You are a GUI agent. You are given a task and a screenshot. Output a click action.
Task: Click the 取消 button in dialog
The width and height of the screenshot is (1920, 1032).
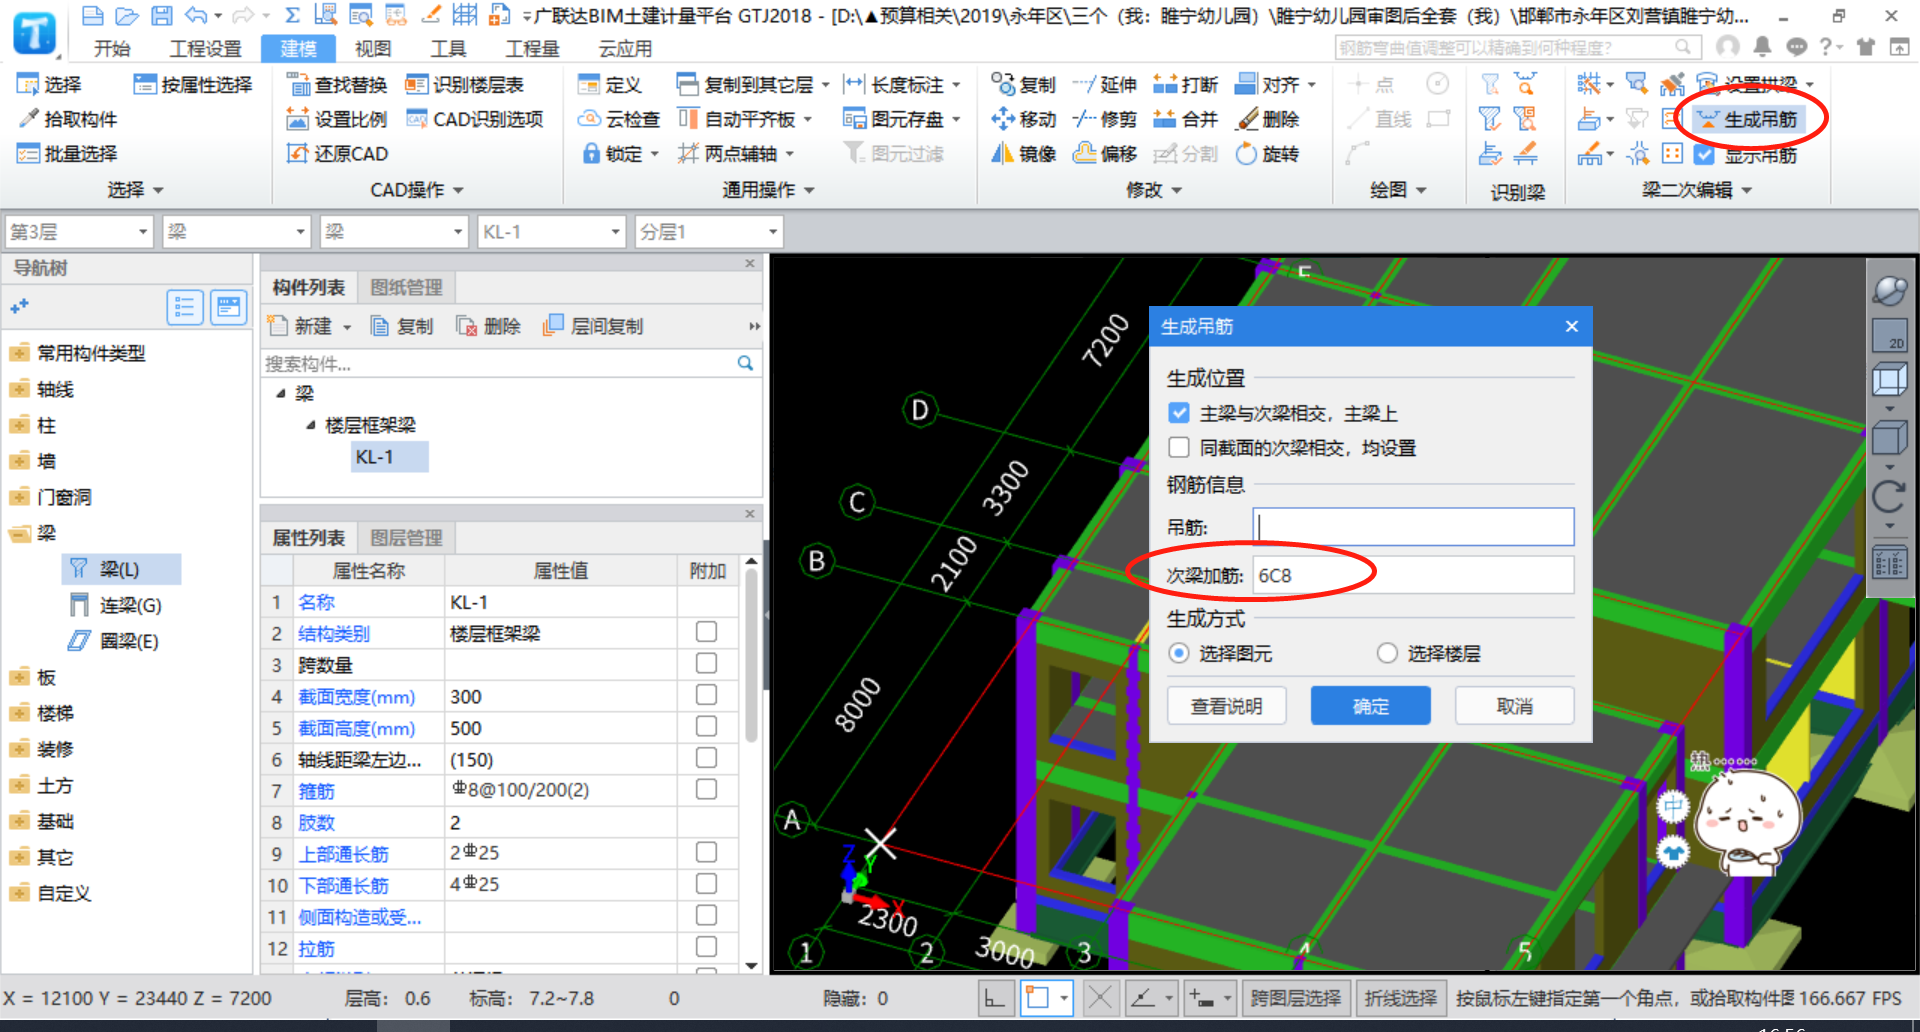click(1514, 706)
